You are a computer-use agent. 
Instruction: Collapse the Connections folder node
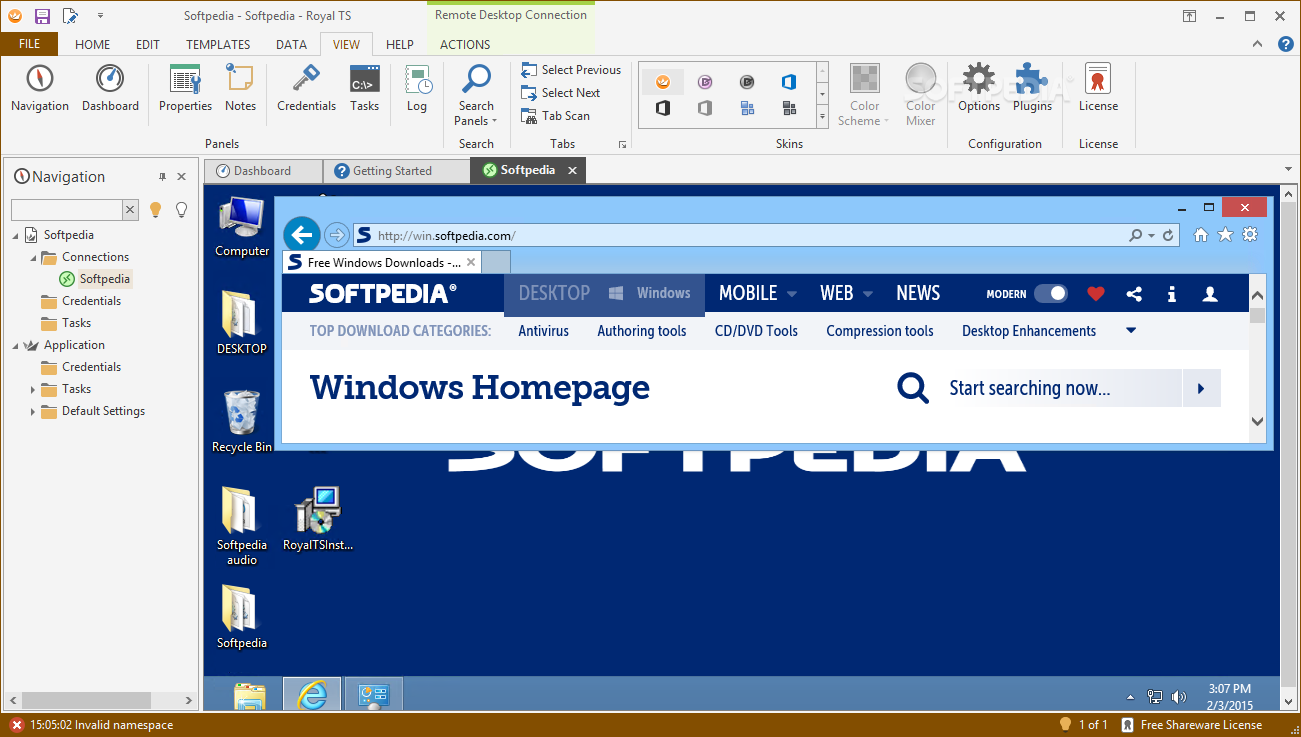33,257
